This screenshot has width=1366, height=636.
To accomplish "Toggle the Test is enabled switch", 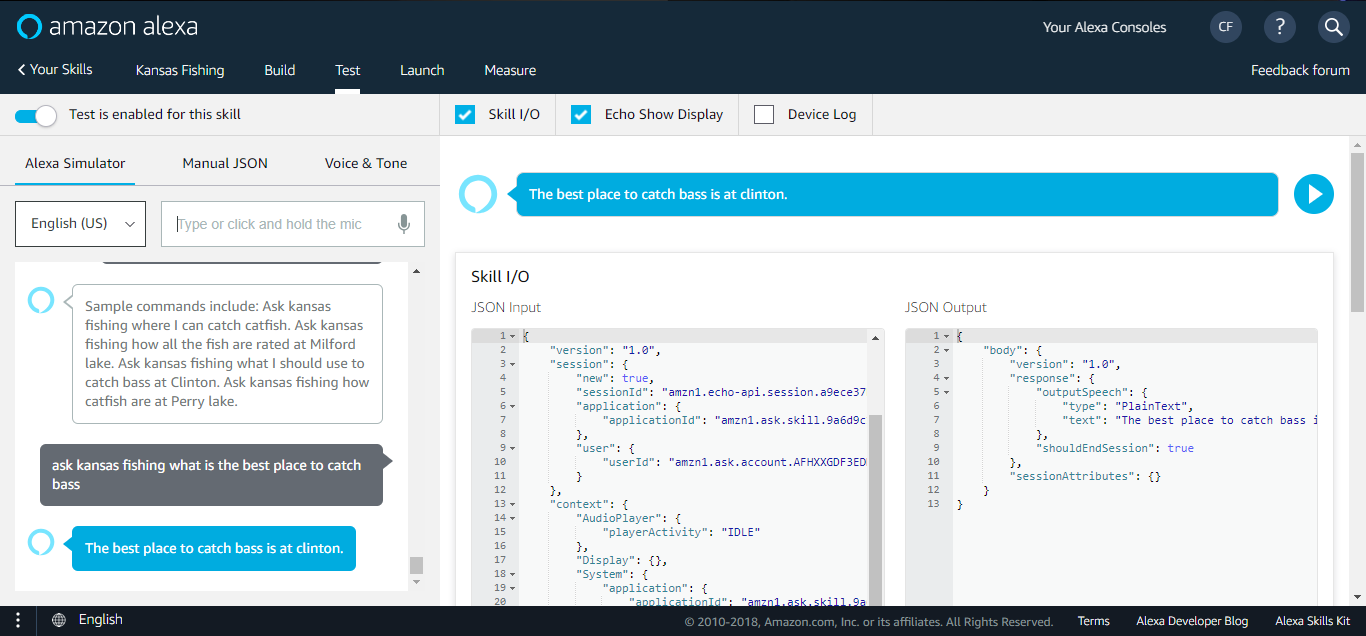I will pos(36,115).
